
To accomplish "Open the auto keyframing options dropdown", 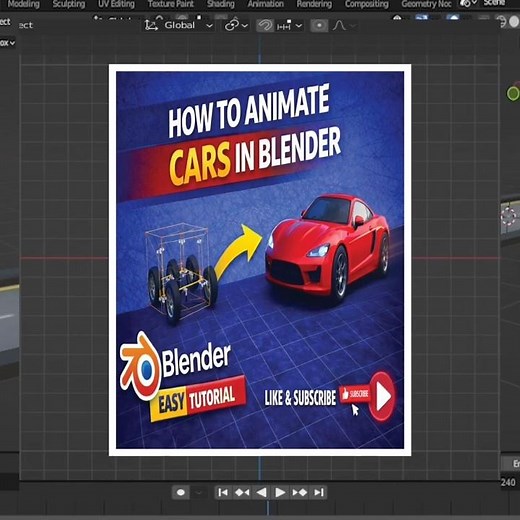I will tap(199, 492).
